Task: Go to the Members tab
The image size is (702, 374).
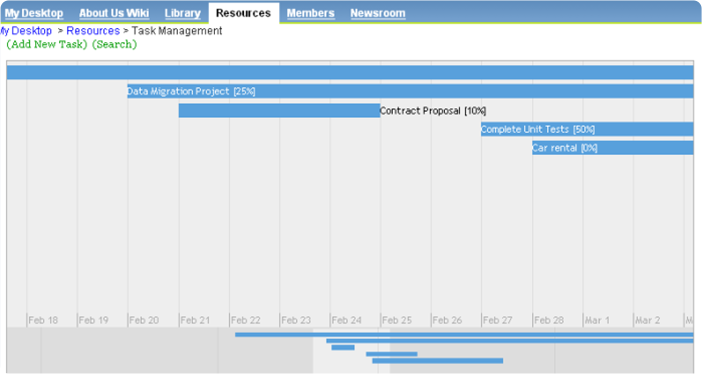Action: (310, 13)
